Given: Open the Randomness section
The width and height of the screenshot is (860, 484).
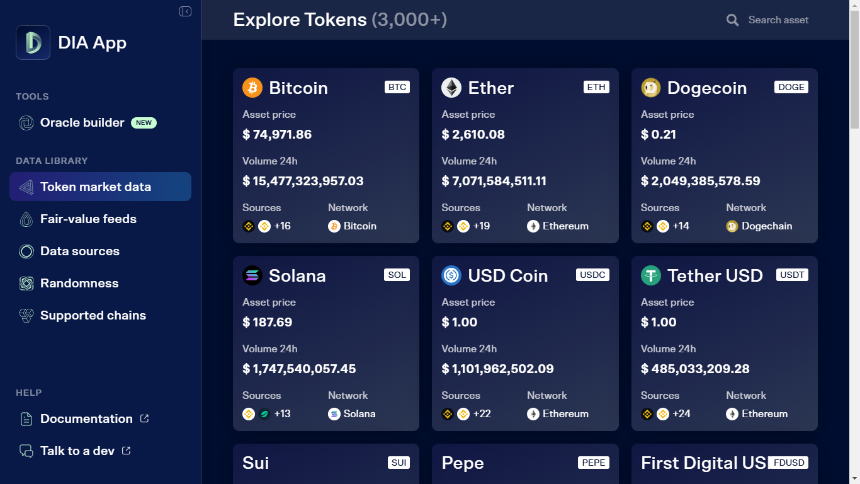Looking at the screenshot, I should [x=79, y=283].
